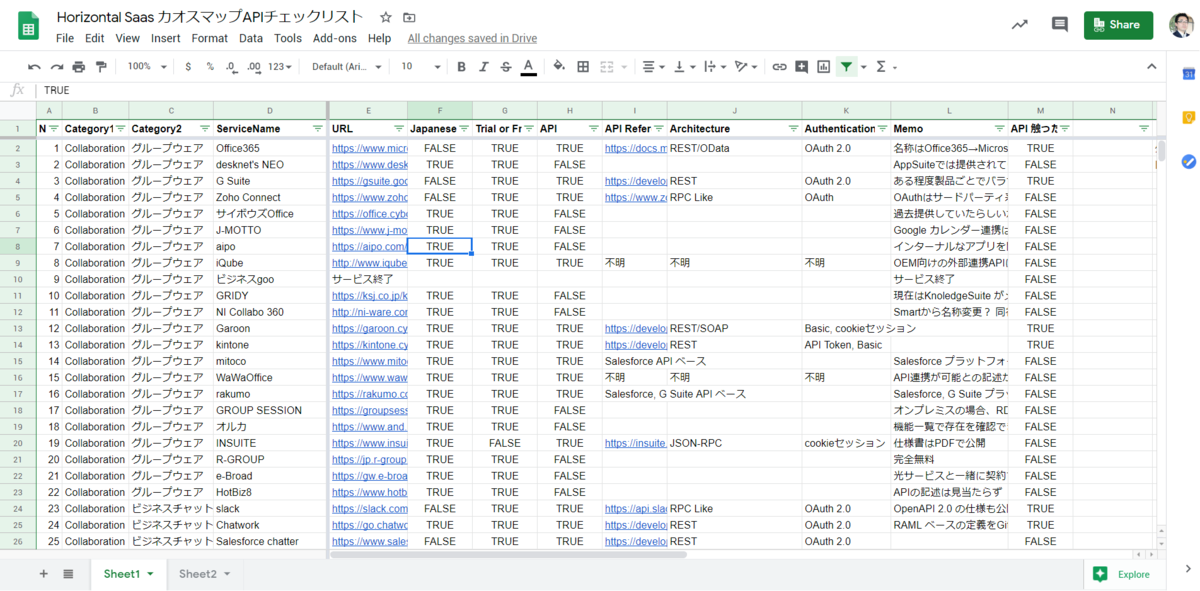Insert a chart
This screenshot has height=591, width=1200.
tap(823, 67)
